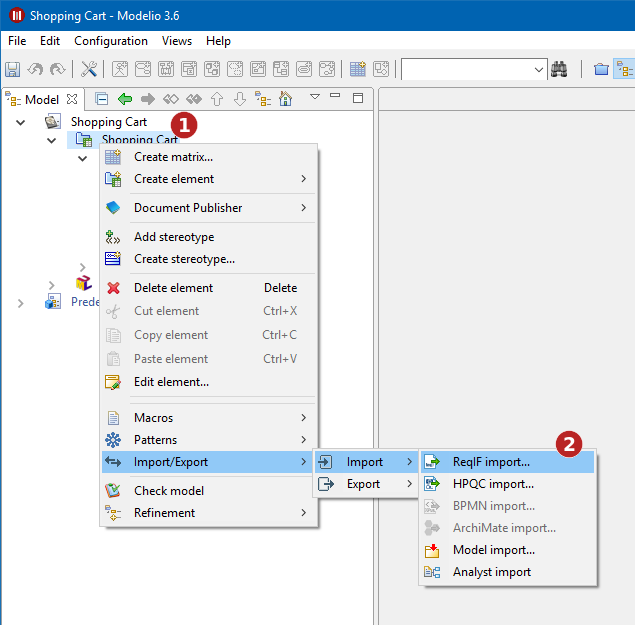The width and height of the screenshot is (635, 625).
Task: Click the gray up arrow in Model panel
Action: [x=217, y=99]
